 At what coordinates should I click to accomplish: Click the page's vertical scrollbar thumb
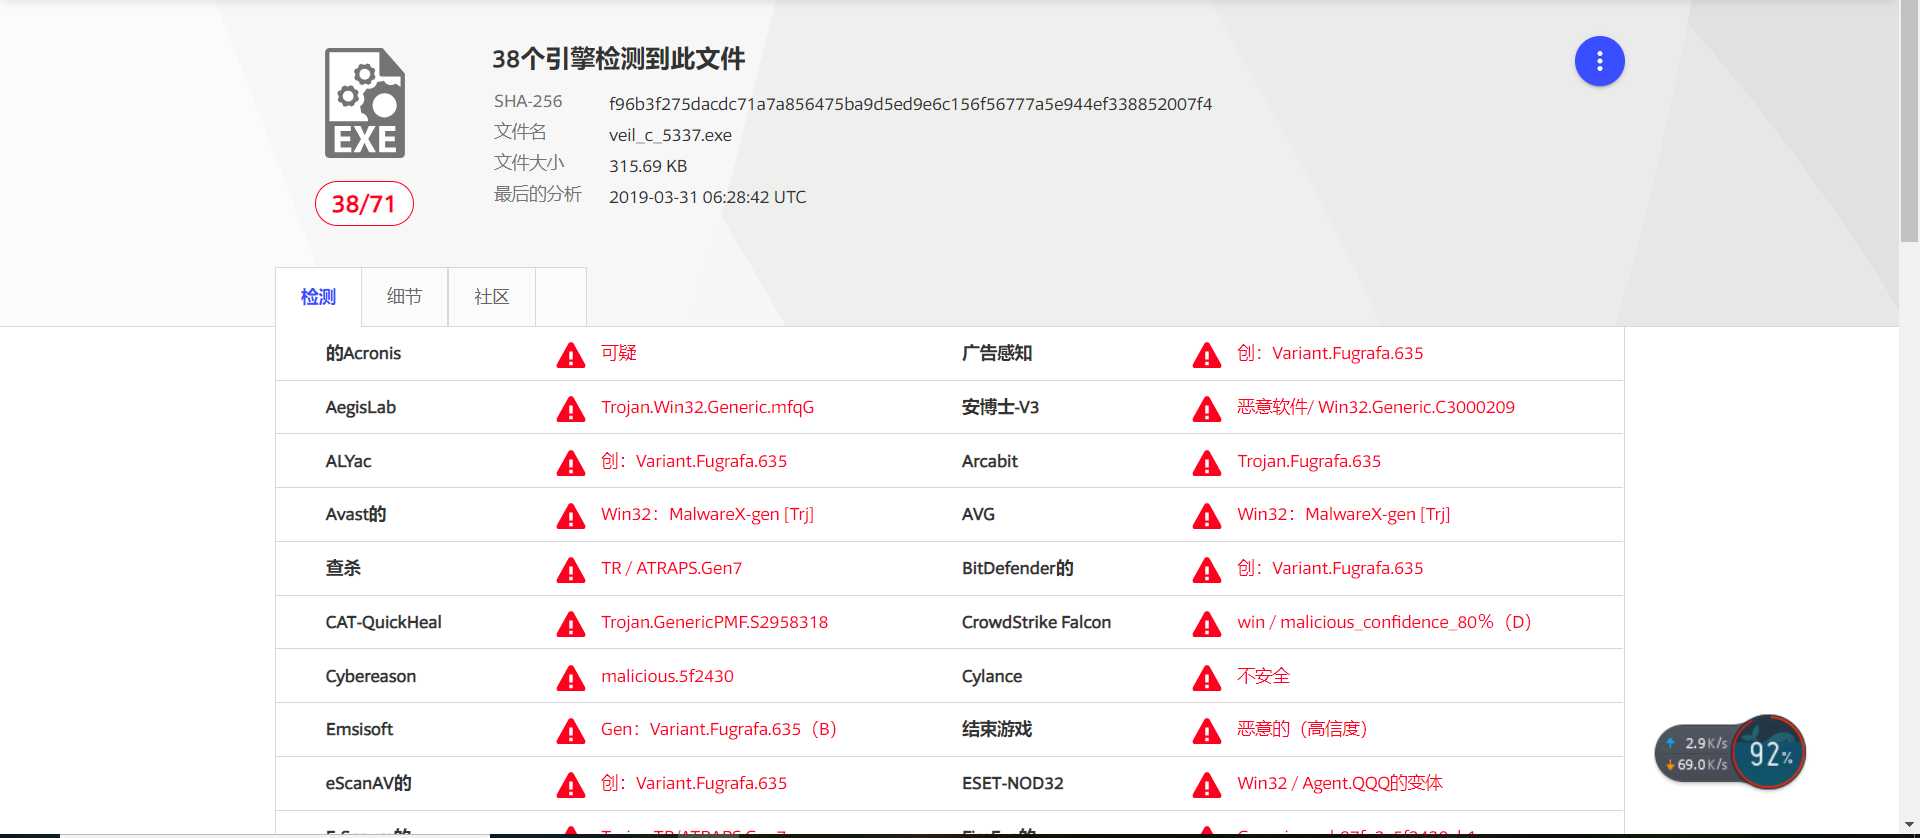point(1909,121)
